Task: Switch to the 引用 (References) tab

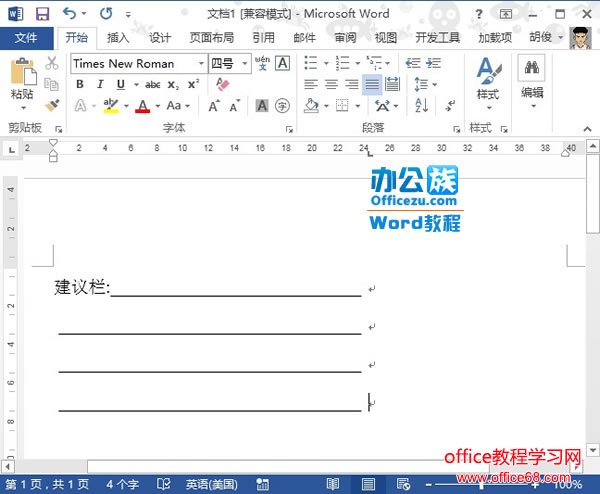Action: point(263,37)
